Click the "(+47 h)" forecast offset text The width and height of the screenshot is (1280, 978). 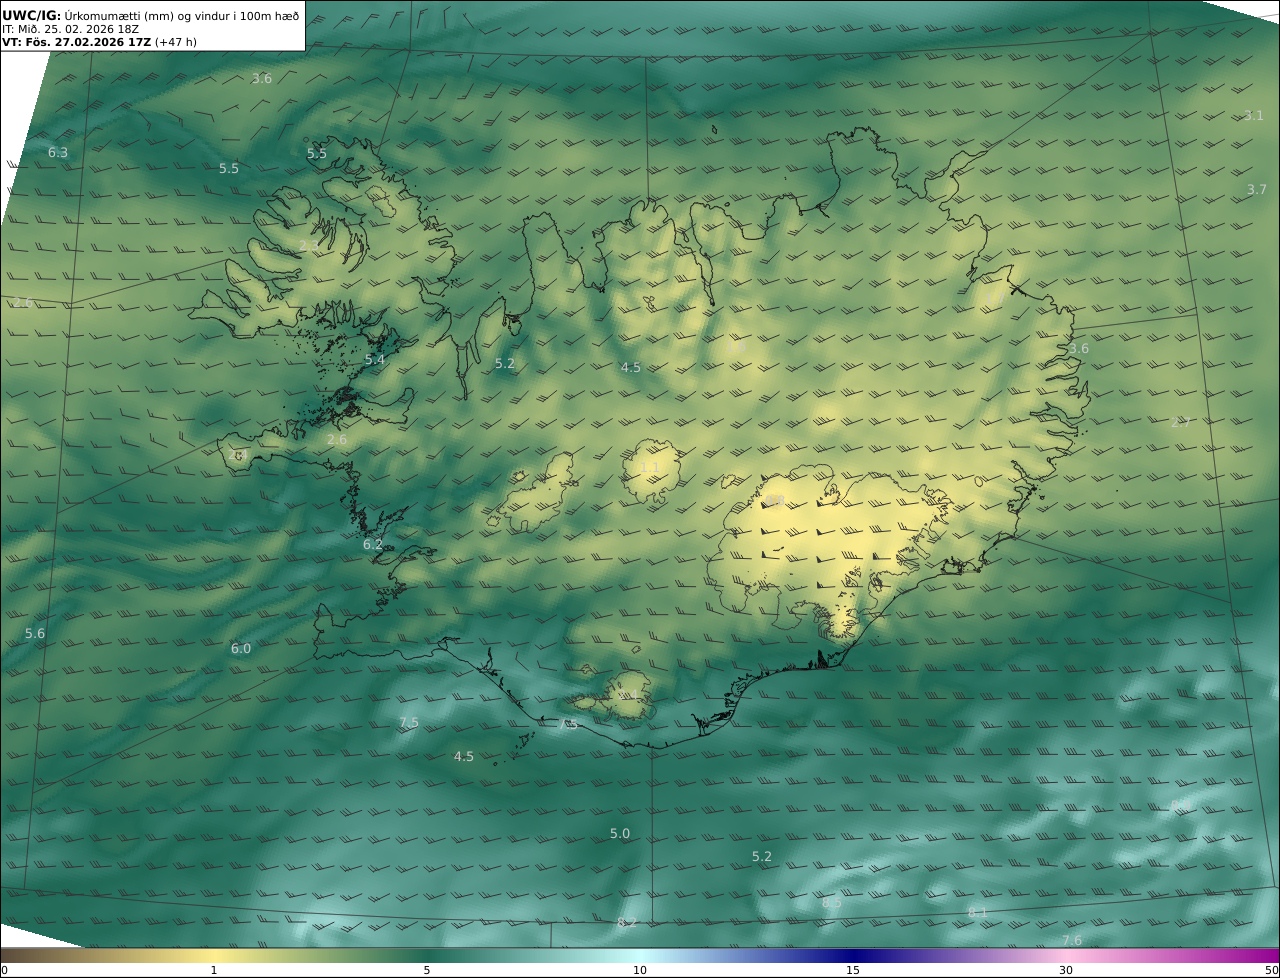coord(175,42)
